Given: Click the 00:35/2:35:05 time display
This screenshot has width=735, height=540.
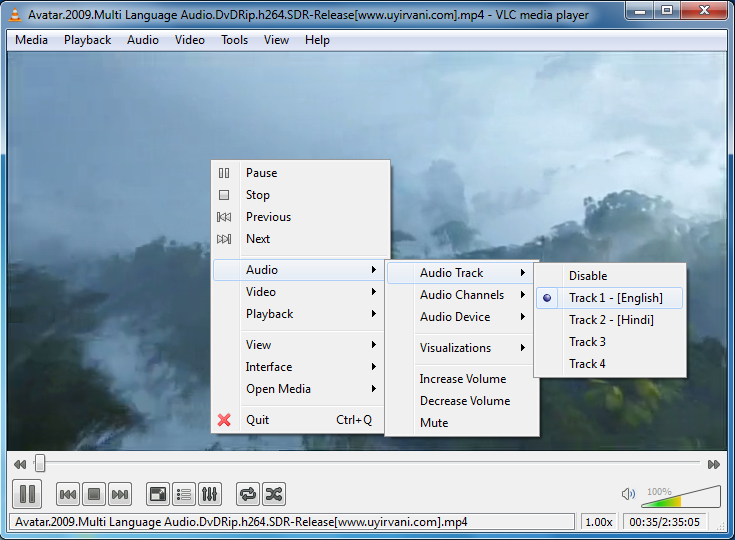Looking at the screenshot, I should (x=664, y=522).
